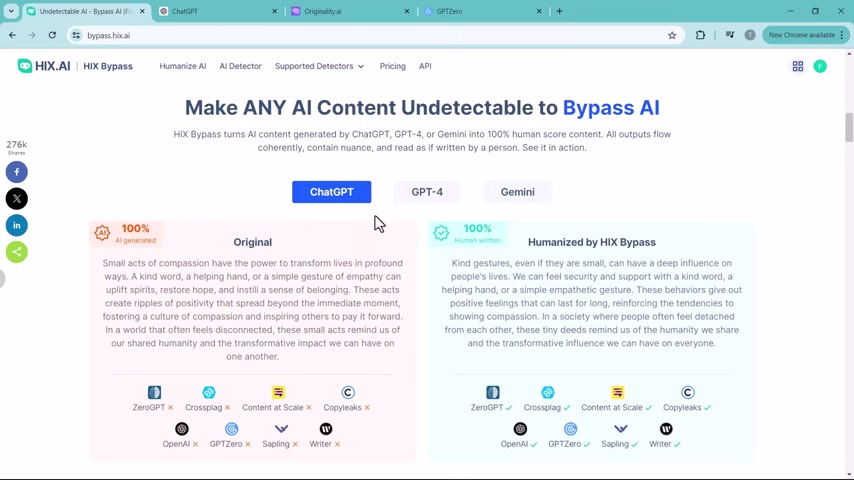Select the Gemini example tab

(x=517, y=192)
